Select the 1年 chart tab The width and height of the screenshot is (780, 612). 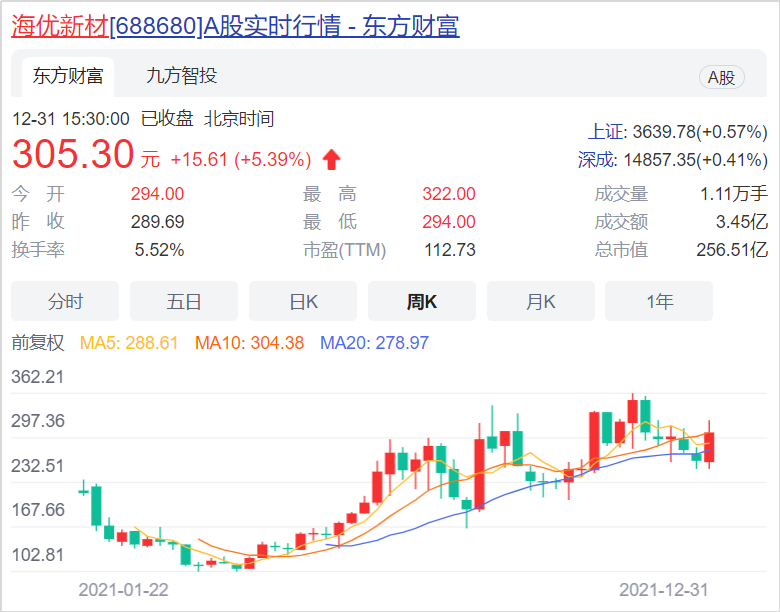pos(659,301)
